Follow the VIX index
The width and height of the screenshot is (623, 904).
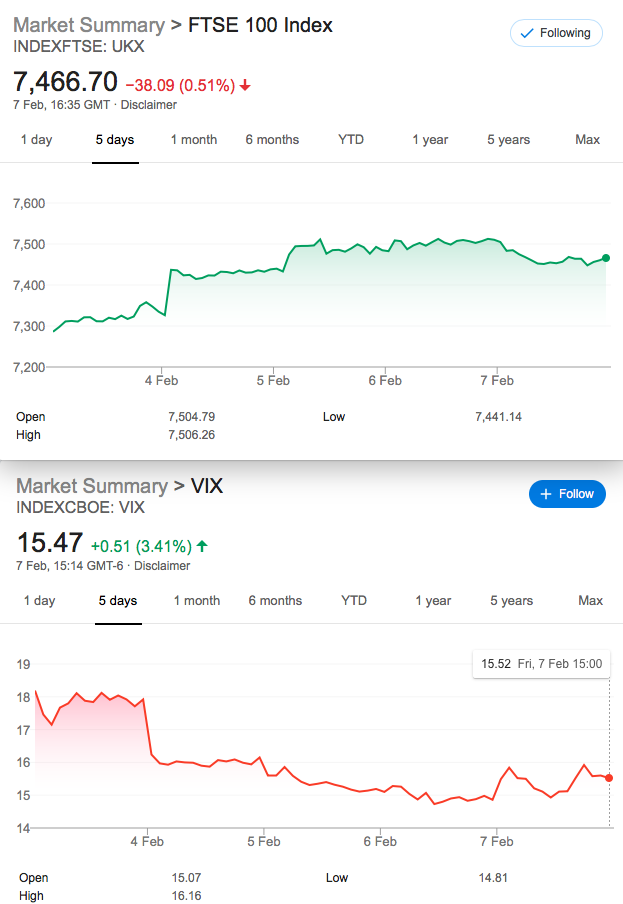567,494
